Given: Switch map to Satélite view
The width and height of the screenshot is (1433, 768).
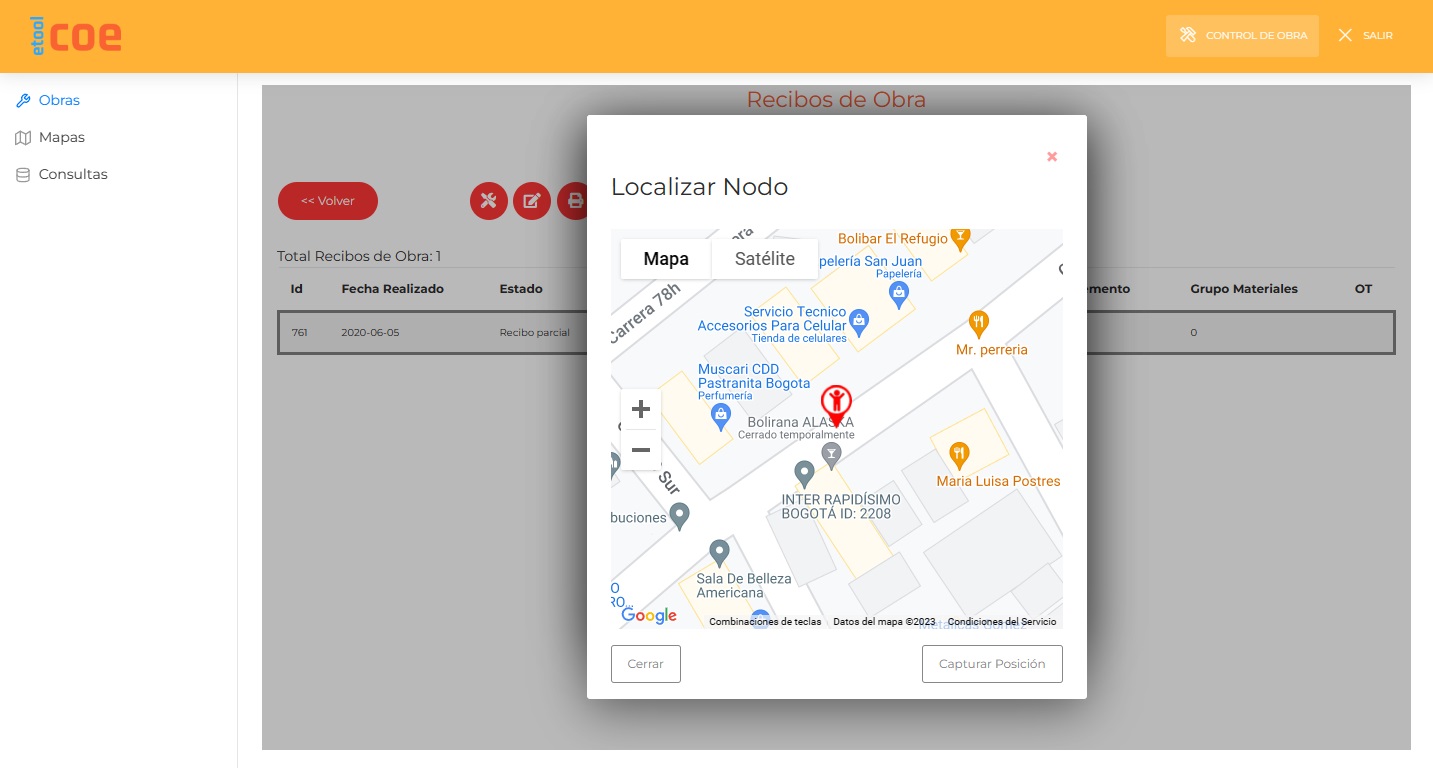Looking at the screenshot, I should click(x=764, y=259).
